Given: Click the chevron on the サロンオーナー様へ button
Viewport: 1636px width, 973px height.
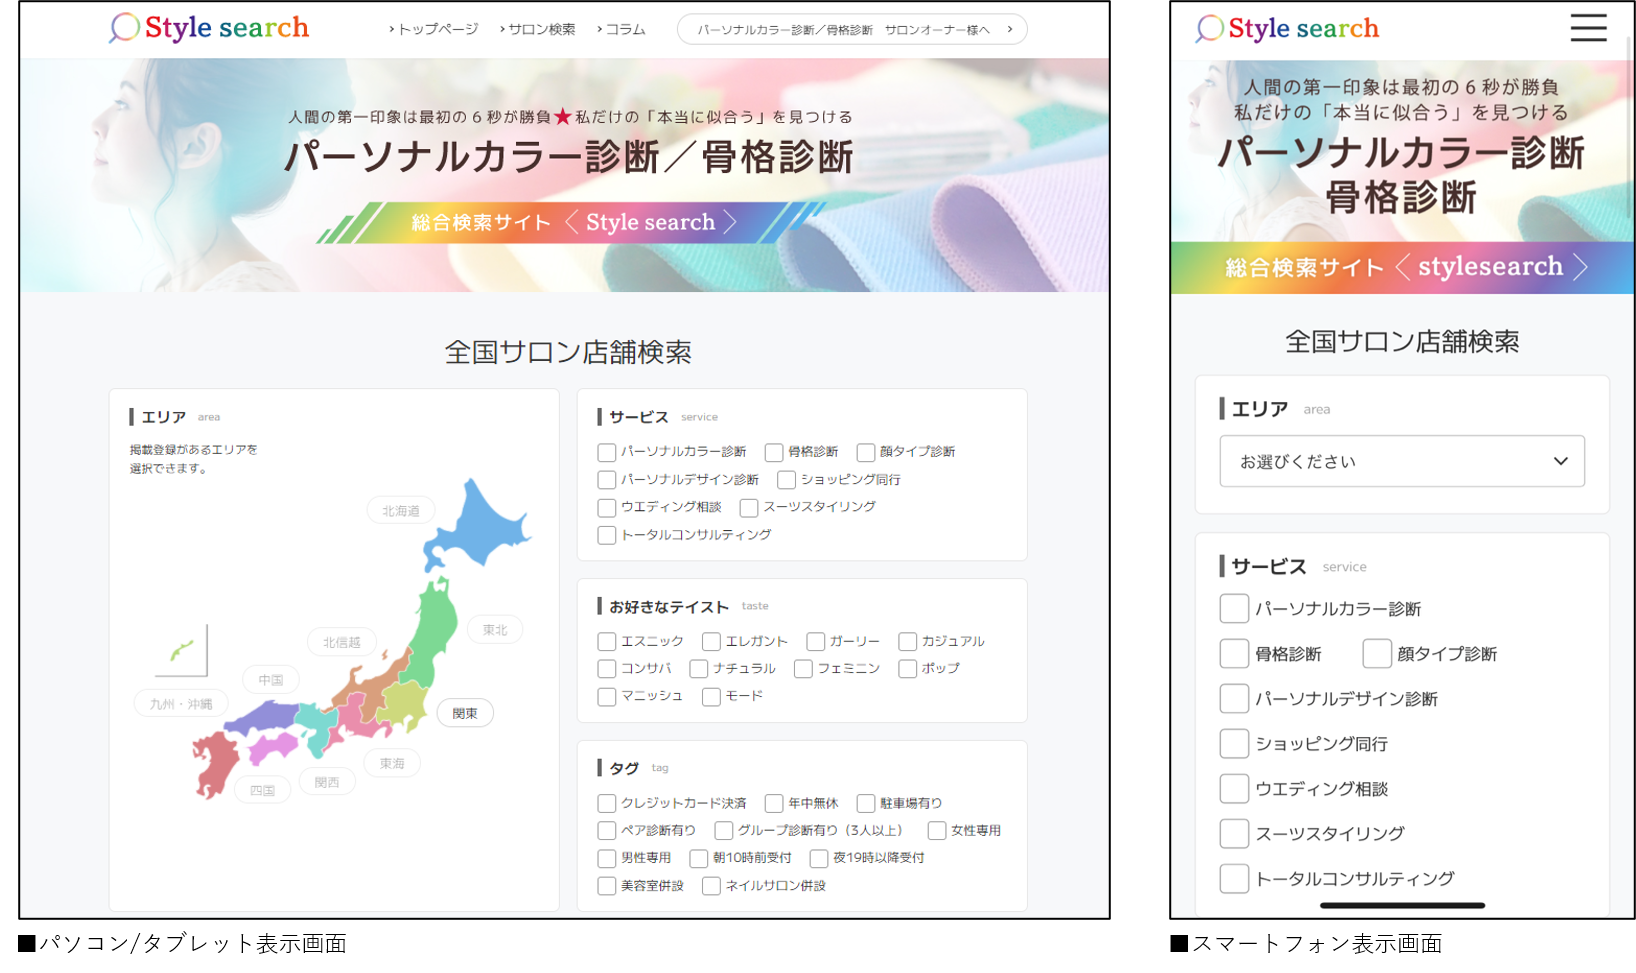Looking at the screenshot, I should pyautogui.click(x=1011, y=29).
